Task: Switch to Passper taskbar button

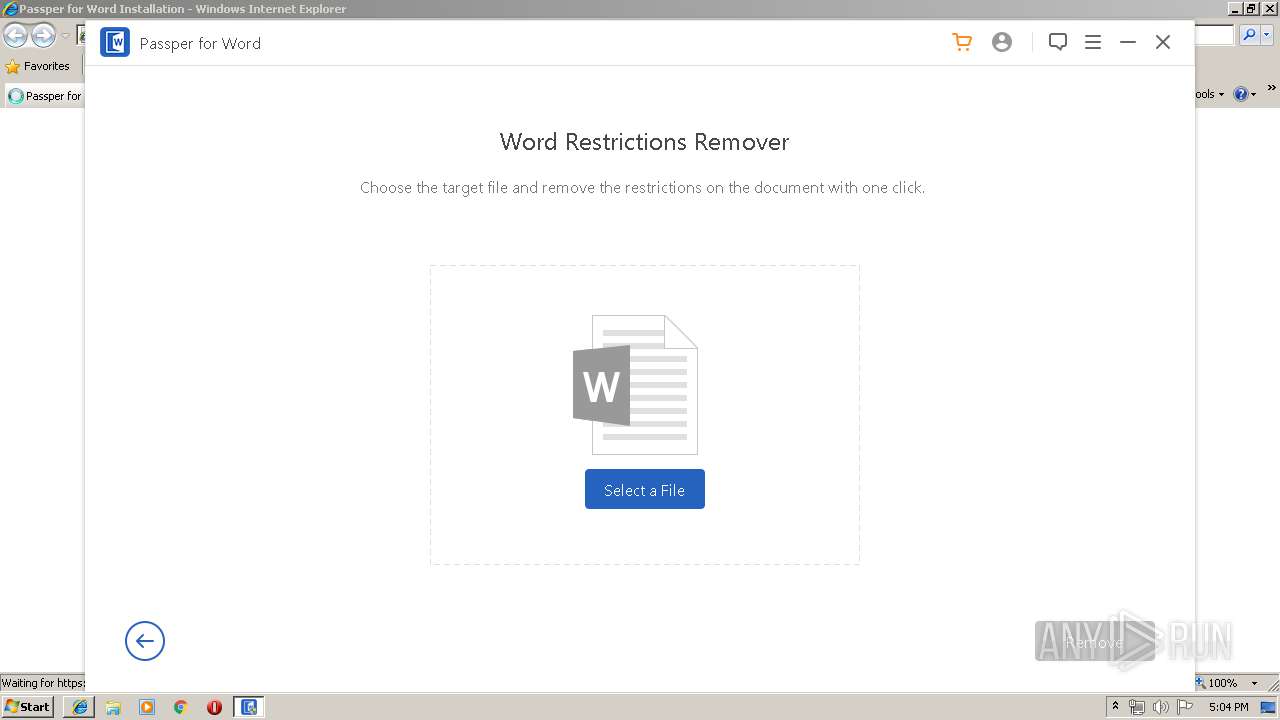Action: pyautogui.click(x=249, y=707)
